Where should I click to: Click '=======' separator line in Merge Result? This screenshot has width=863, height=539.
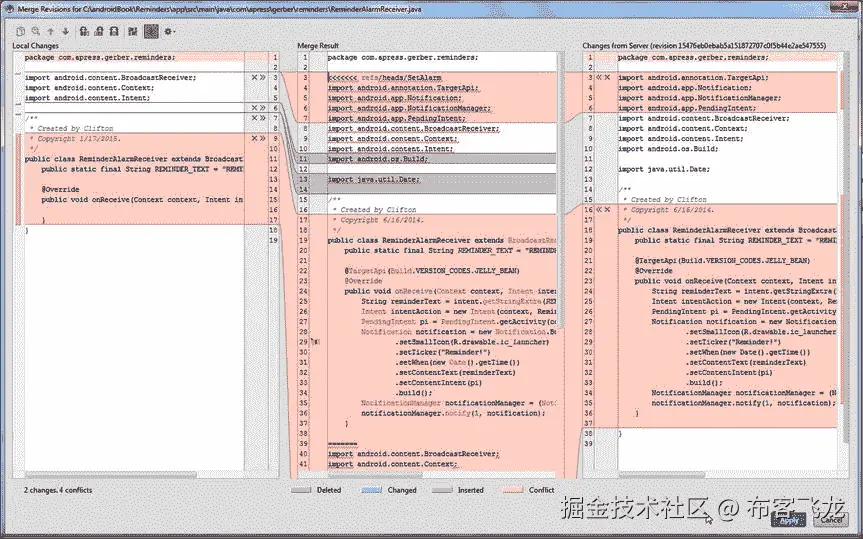(x=342, y=444)
